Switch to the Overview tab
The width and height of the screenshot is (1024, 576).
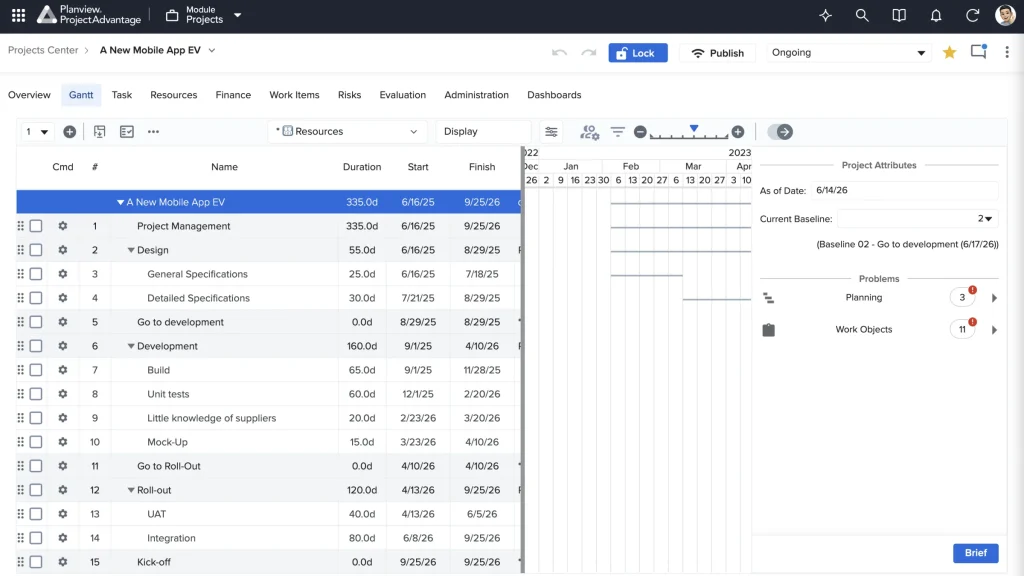click(x=29, y=95)
